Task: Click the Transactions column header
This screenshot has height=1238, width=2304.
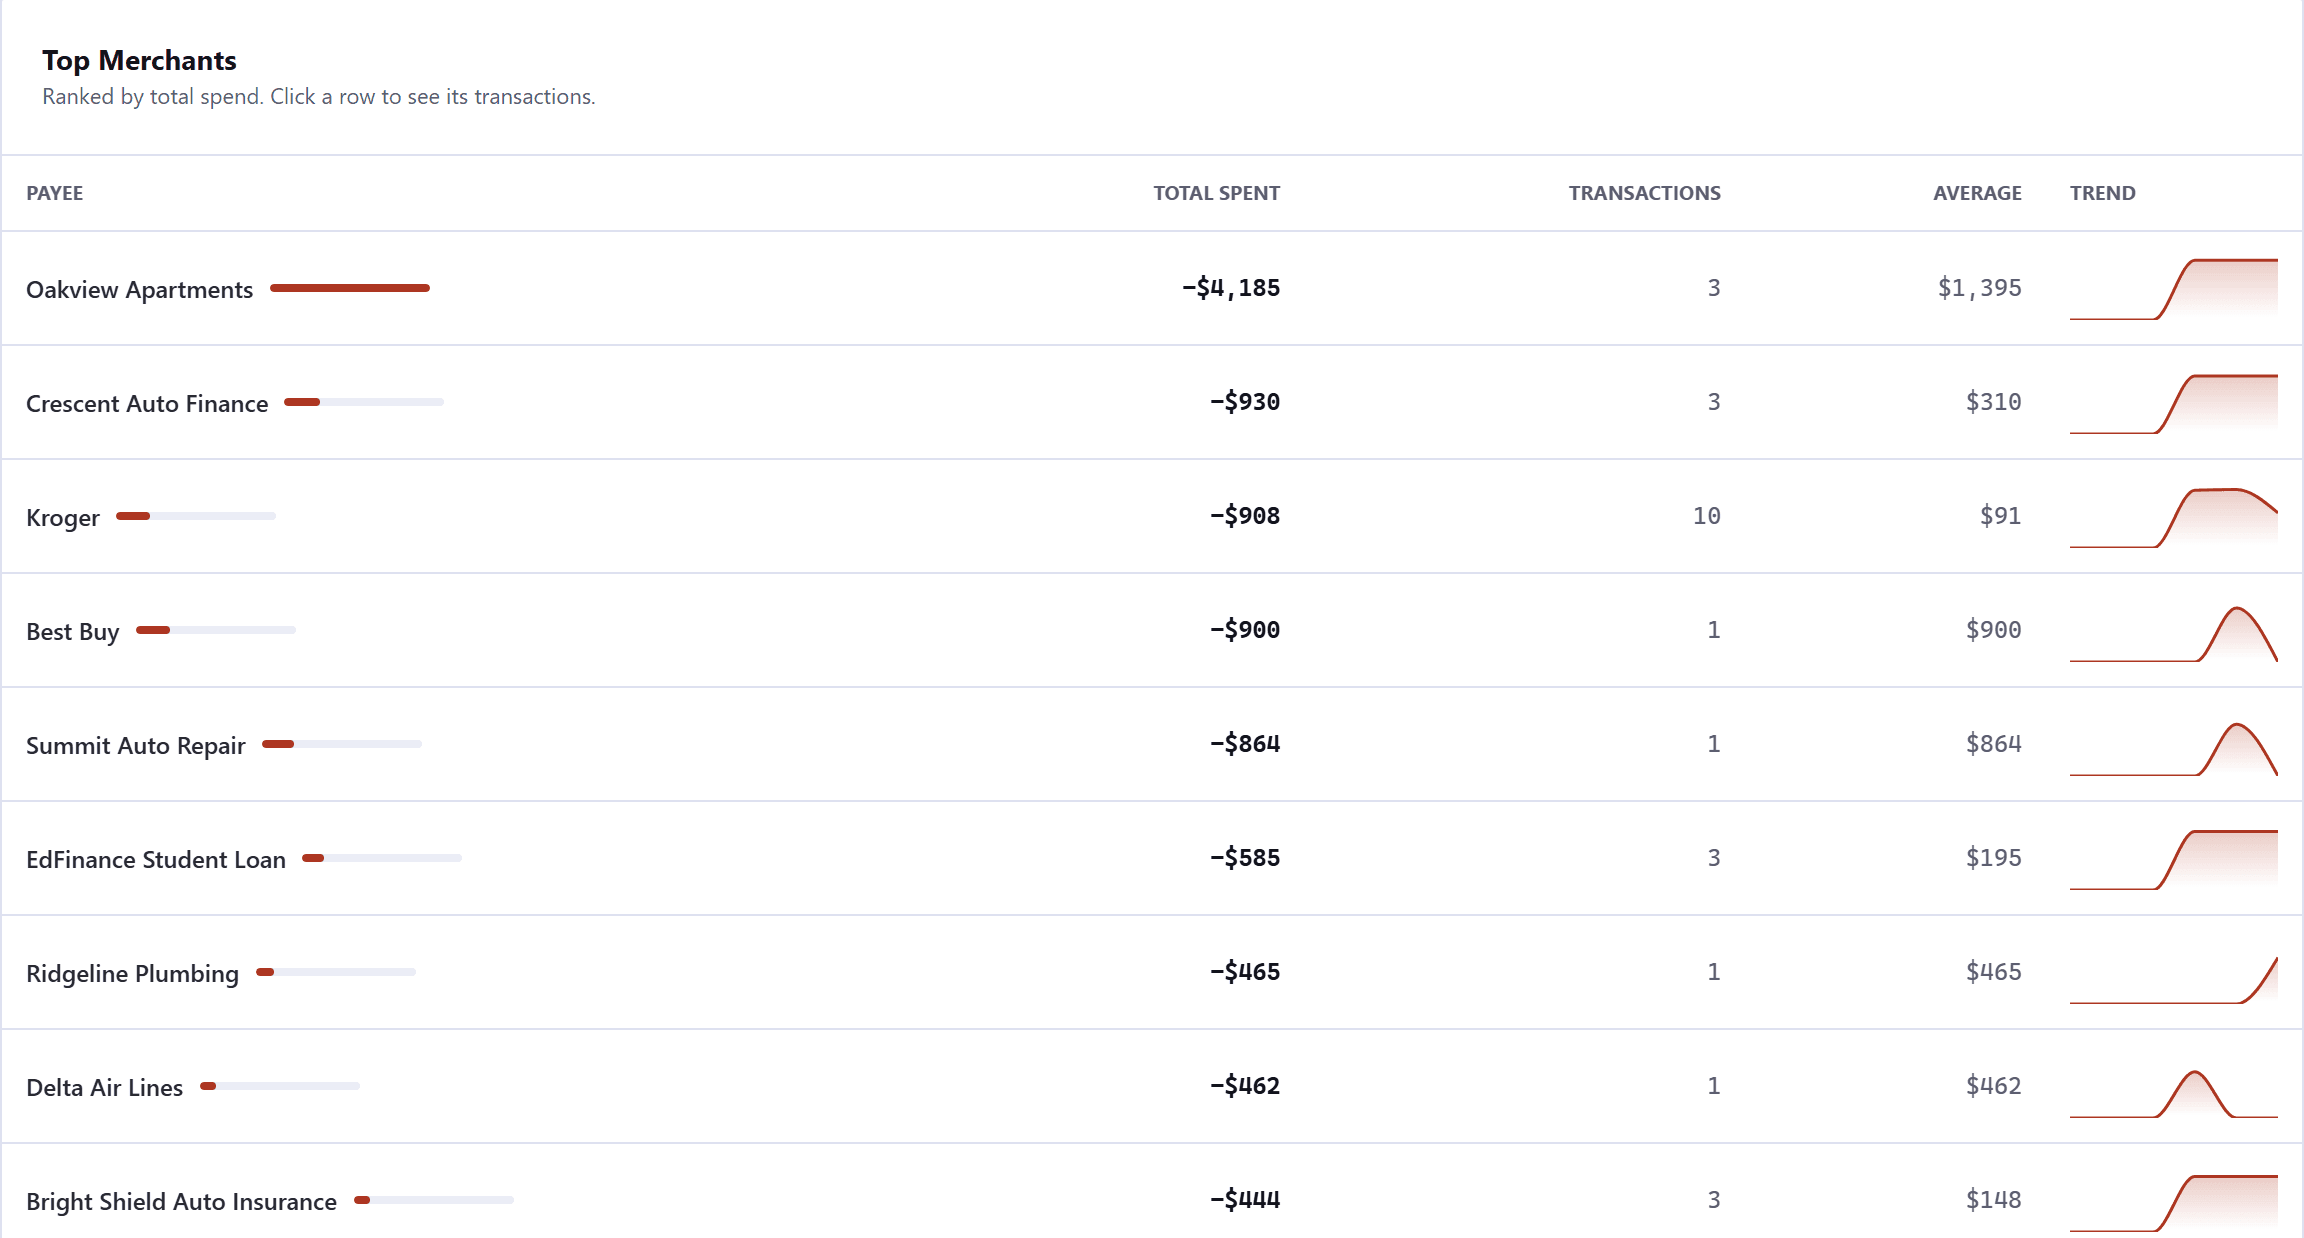Action: 1644,193
